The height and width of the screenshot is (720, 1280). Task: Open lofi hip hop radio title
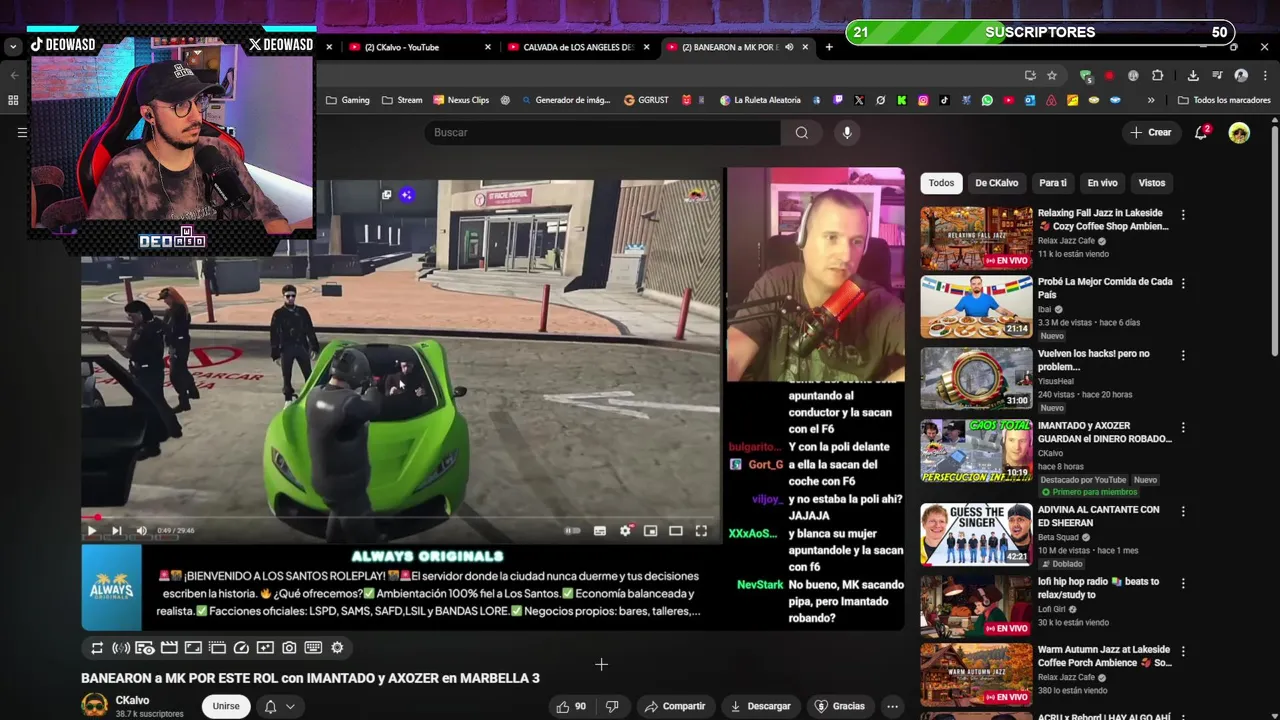tap(1098, 588)
